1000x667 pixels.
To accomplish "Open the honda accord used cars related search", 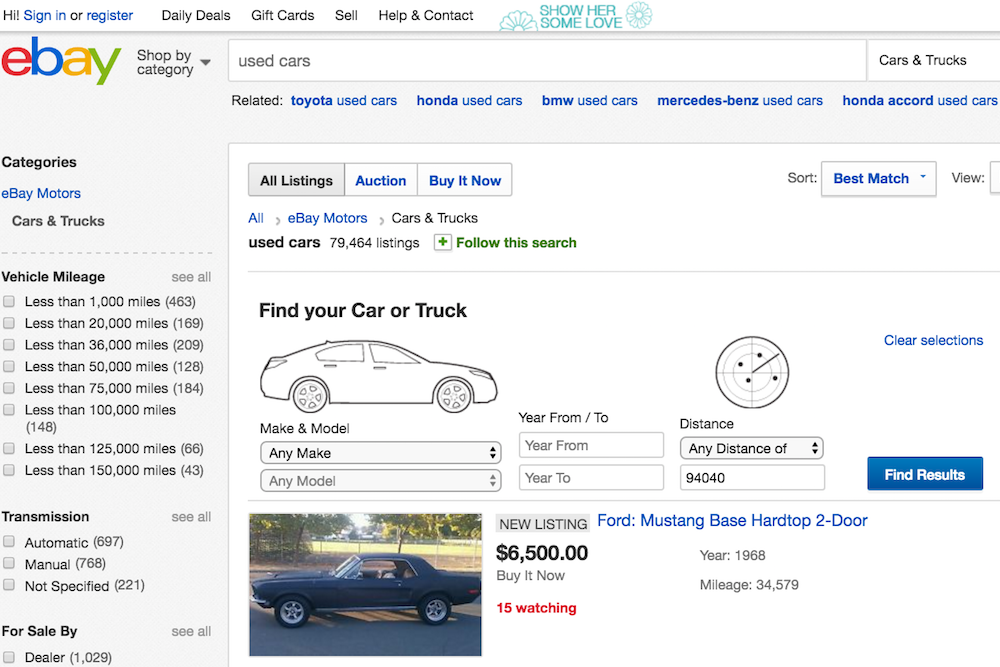I will [920, 101].
